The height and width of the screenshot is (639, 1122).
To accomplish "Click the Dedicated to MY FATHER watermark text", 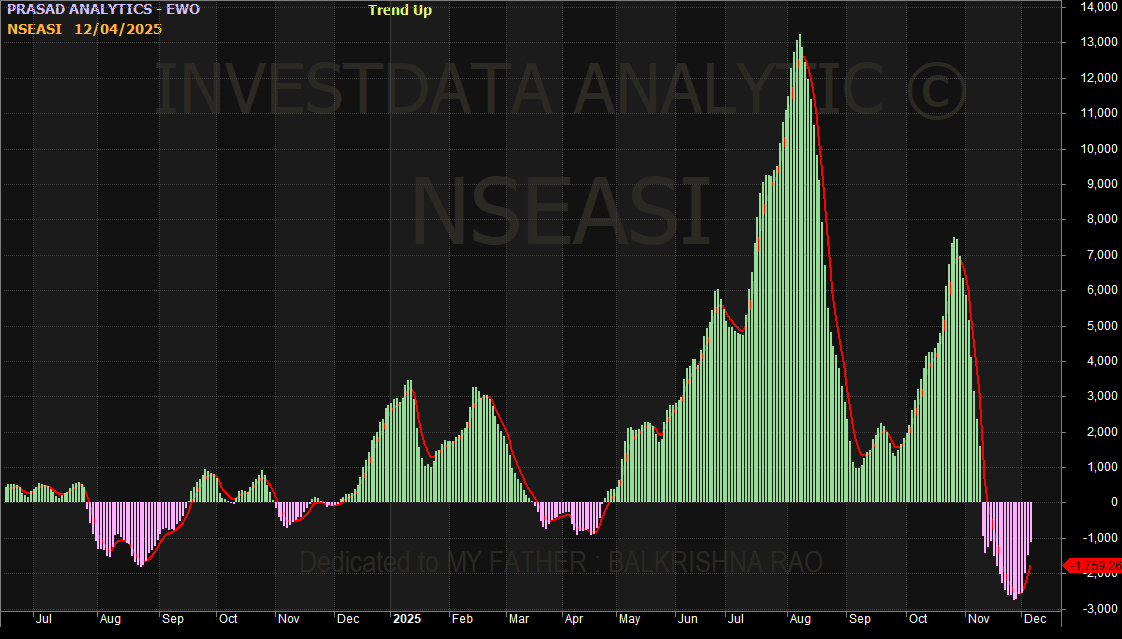I will tap(561, 562).
